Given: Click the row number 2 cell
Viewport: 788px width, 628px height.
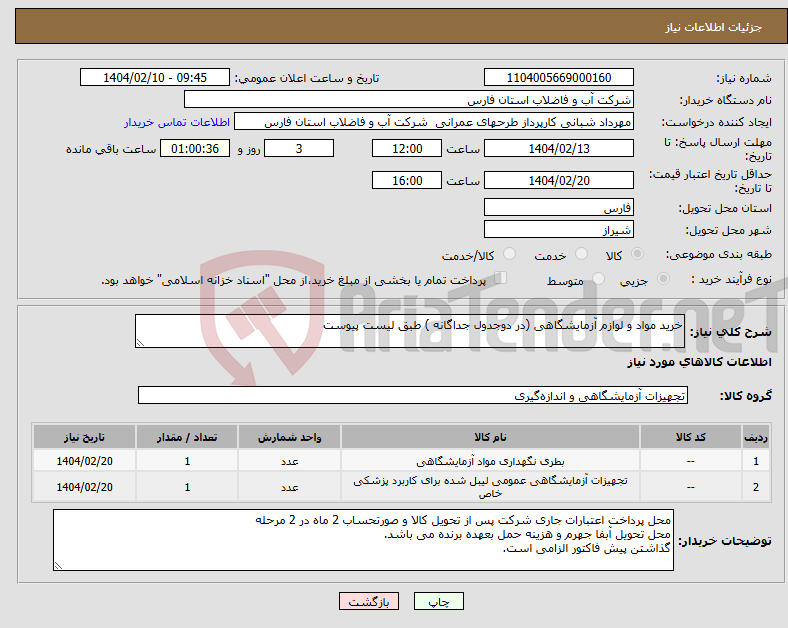Looking at the screenshot, I should point(755,487).
